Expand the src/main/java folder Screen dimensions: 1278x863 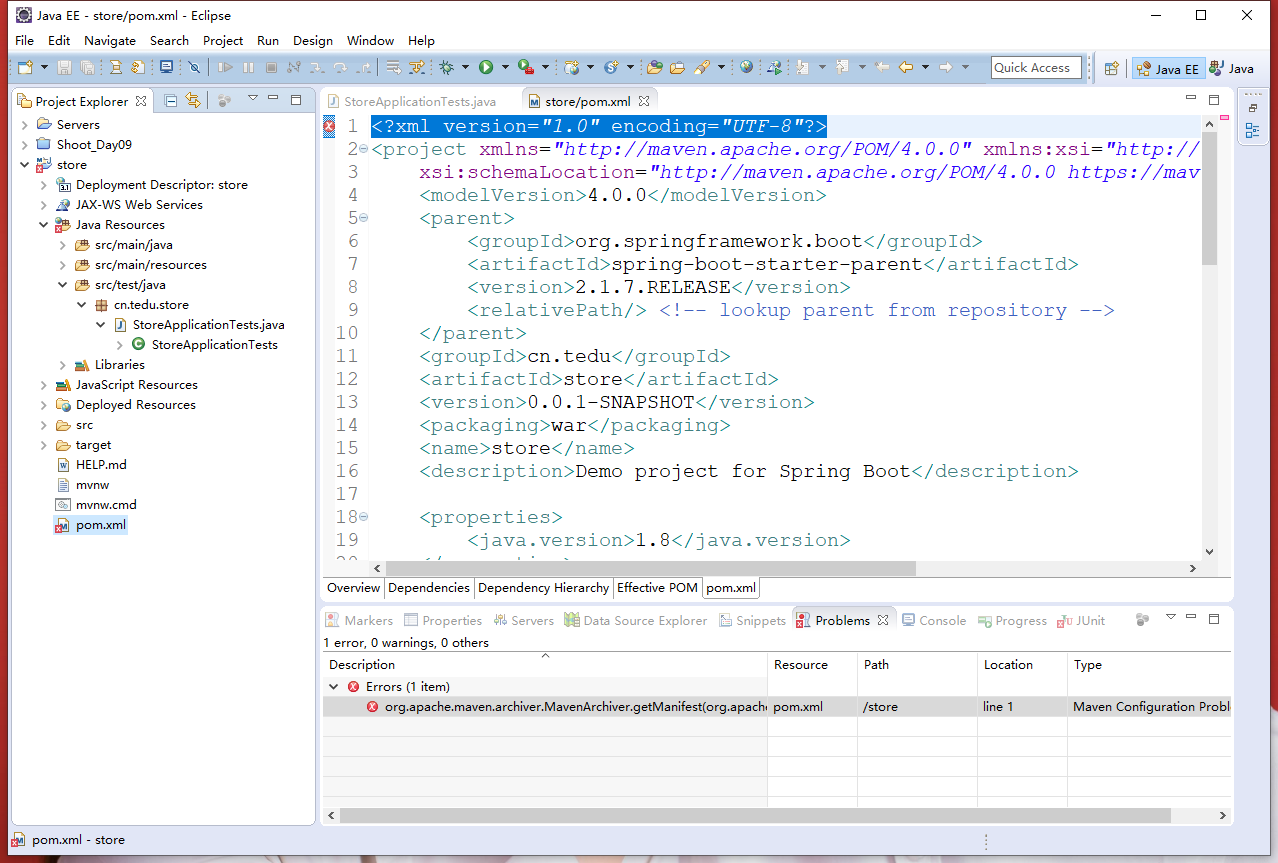[x=63, y=245]
